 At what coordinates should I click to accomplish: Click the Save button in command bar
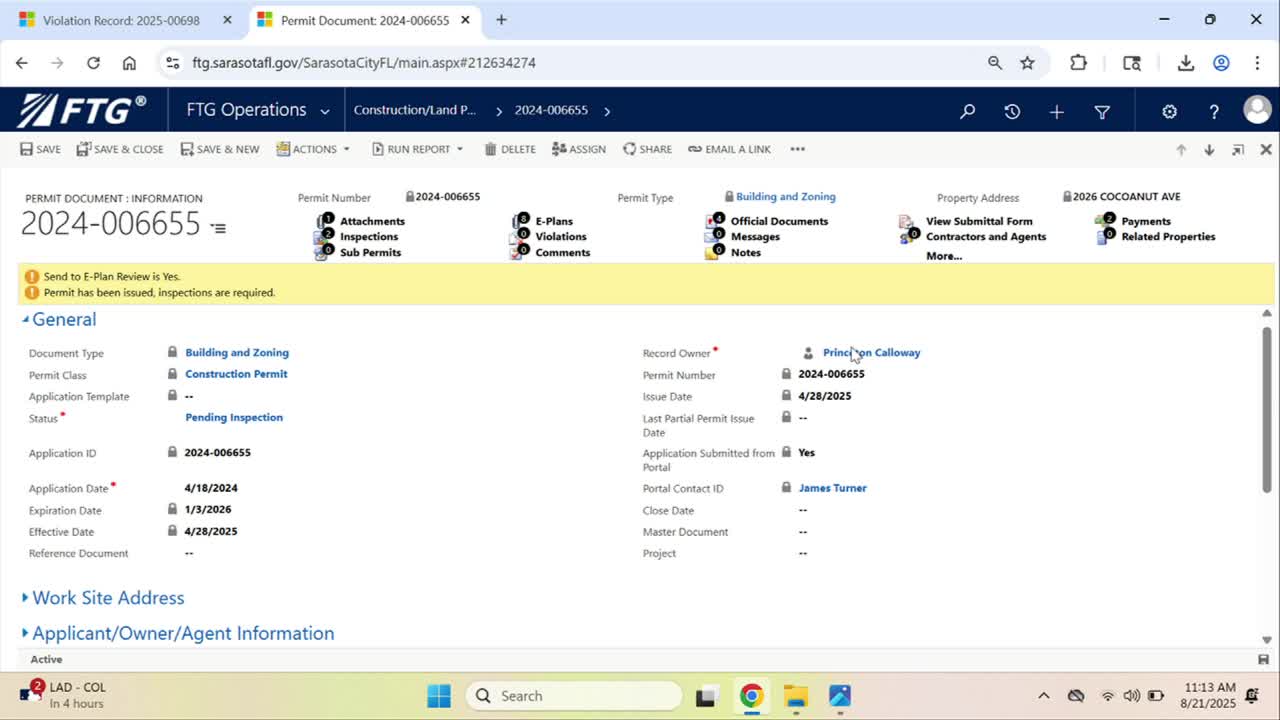(x=40, y=149)
